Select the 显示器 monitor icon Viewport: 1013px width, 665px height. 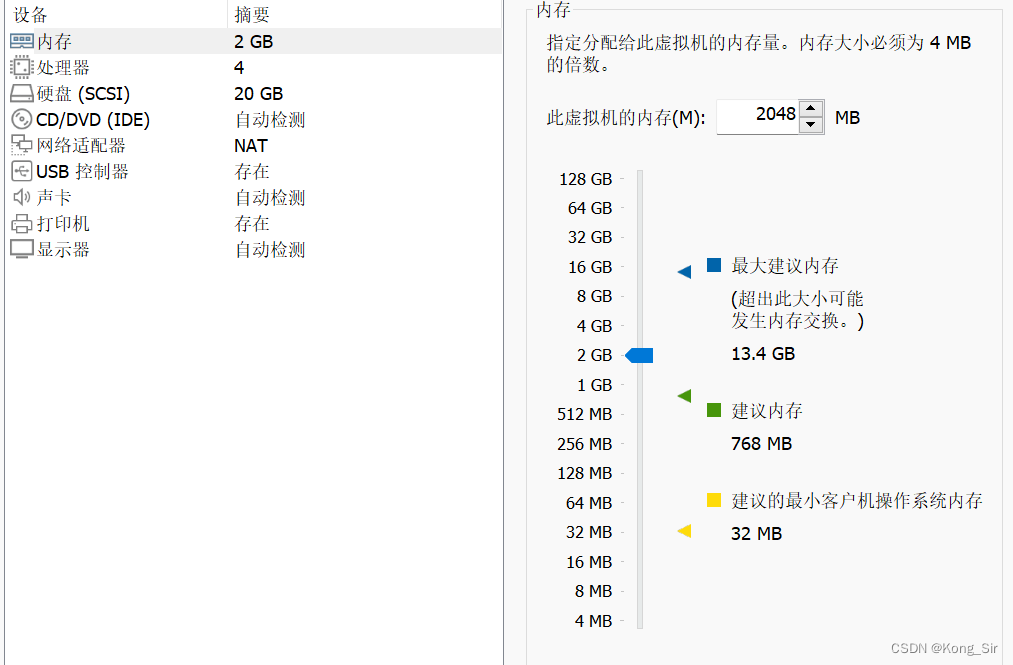pyautogui.click(x=18, y=249)
